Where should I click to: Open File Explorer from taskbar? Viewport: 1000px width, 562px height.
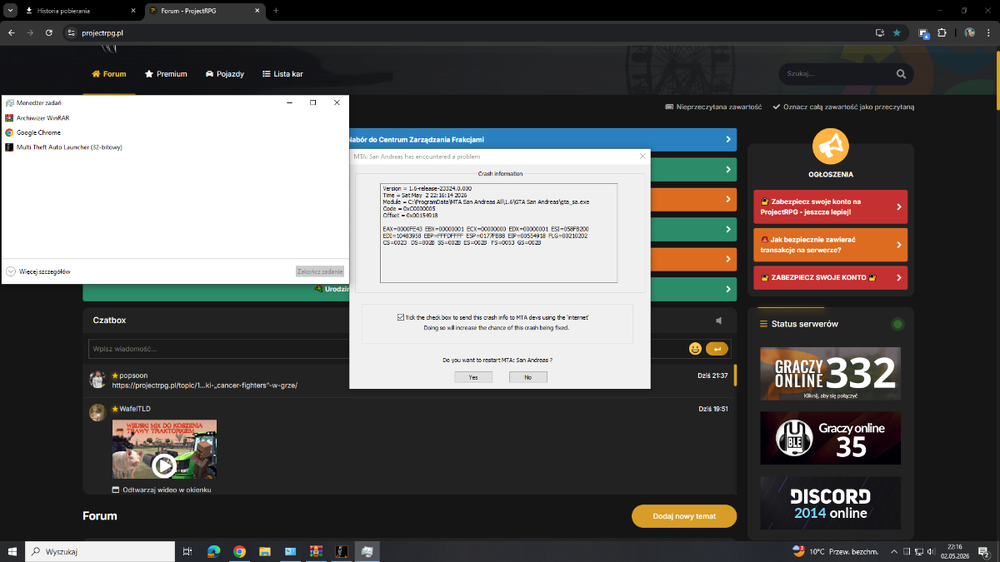(265, 552)
